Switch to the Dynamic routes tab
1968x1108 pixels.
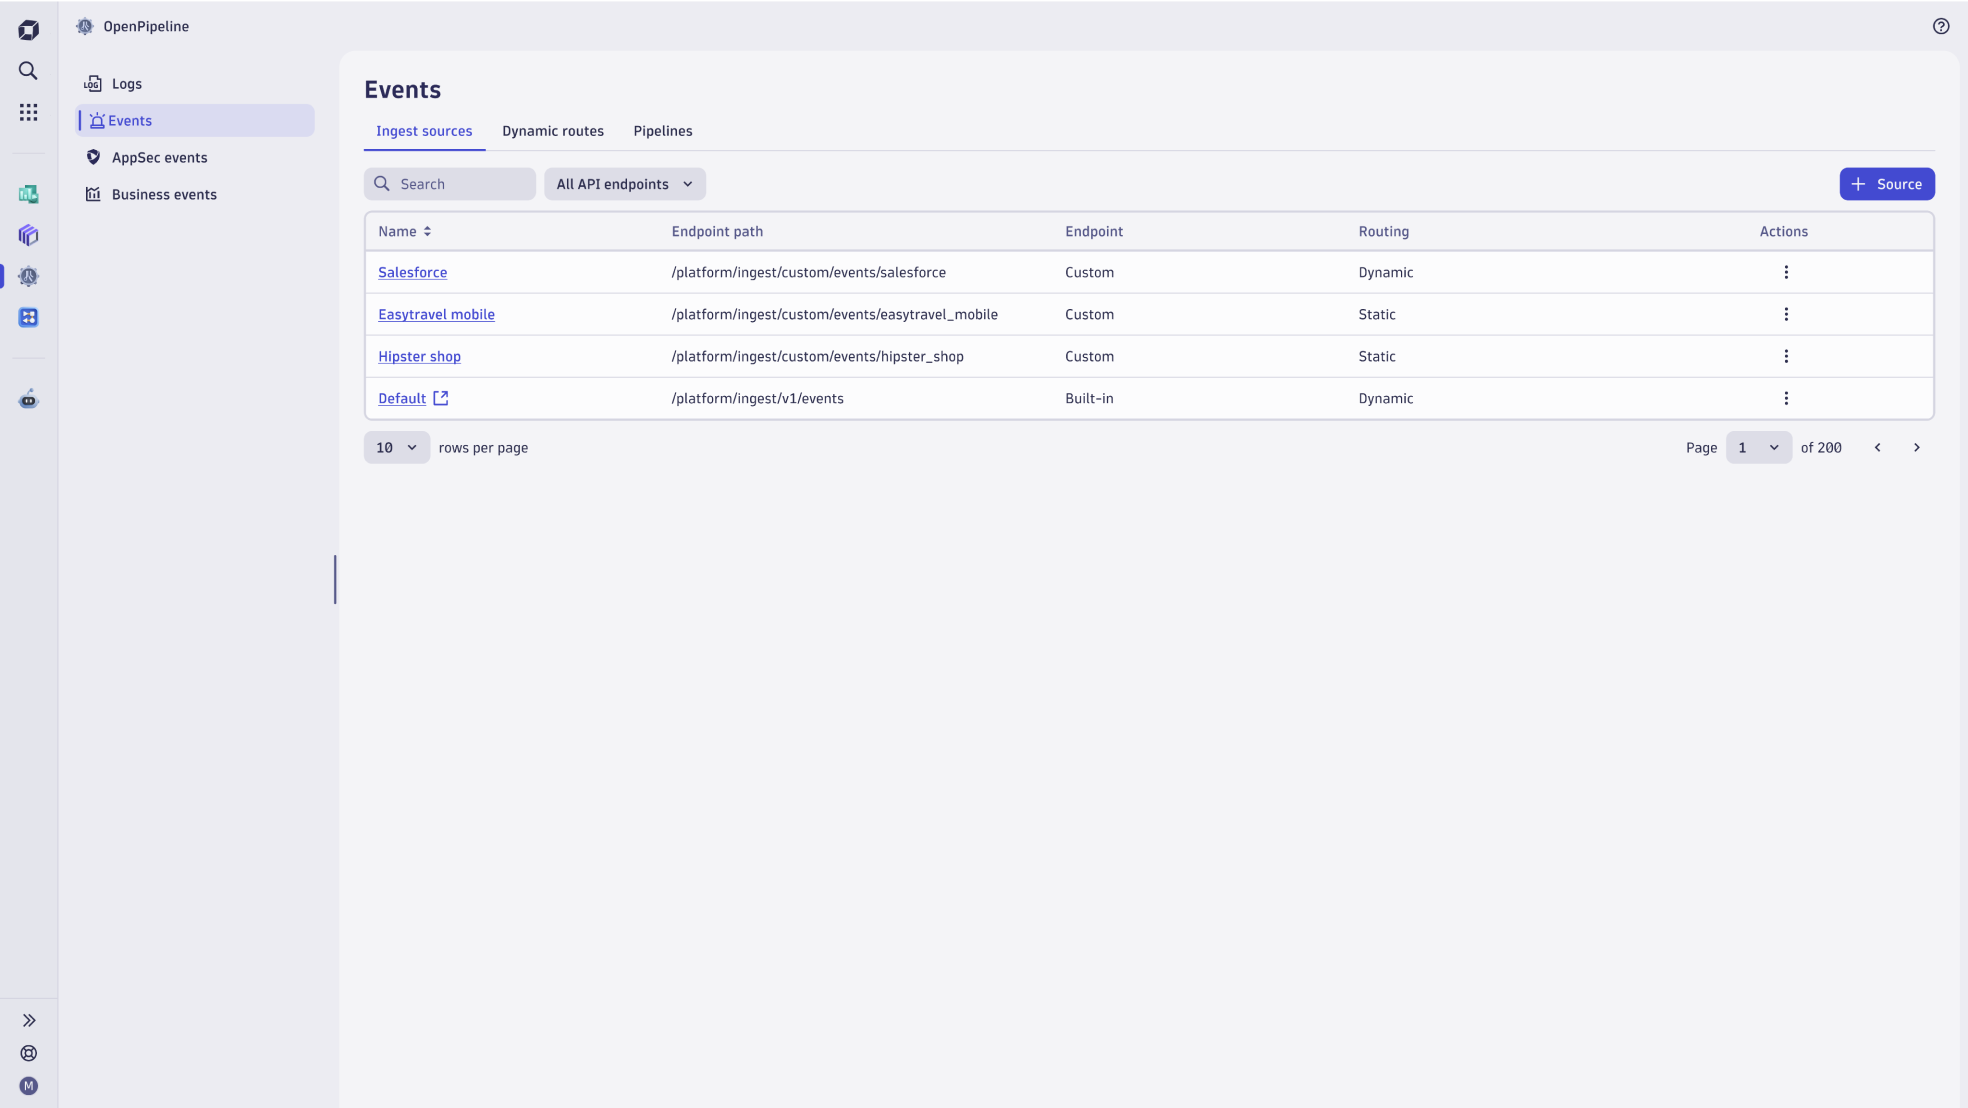[x=552, y=131]
